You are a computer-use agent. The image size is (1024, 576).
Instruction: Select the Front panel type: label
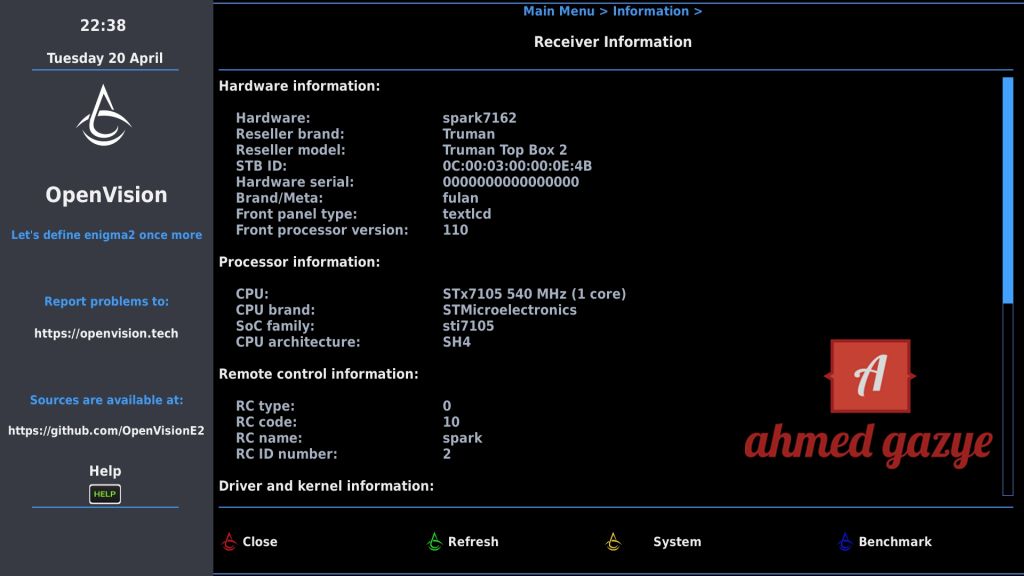pyautogui.click(x=296, y=214)
